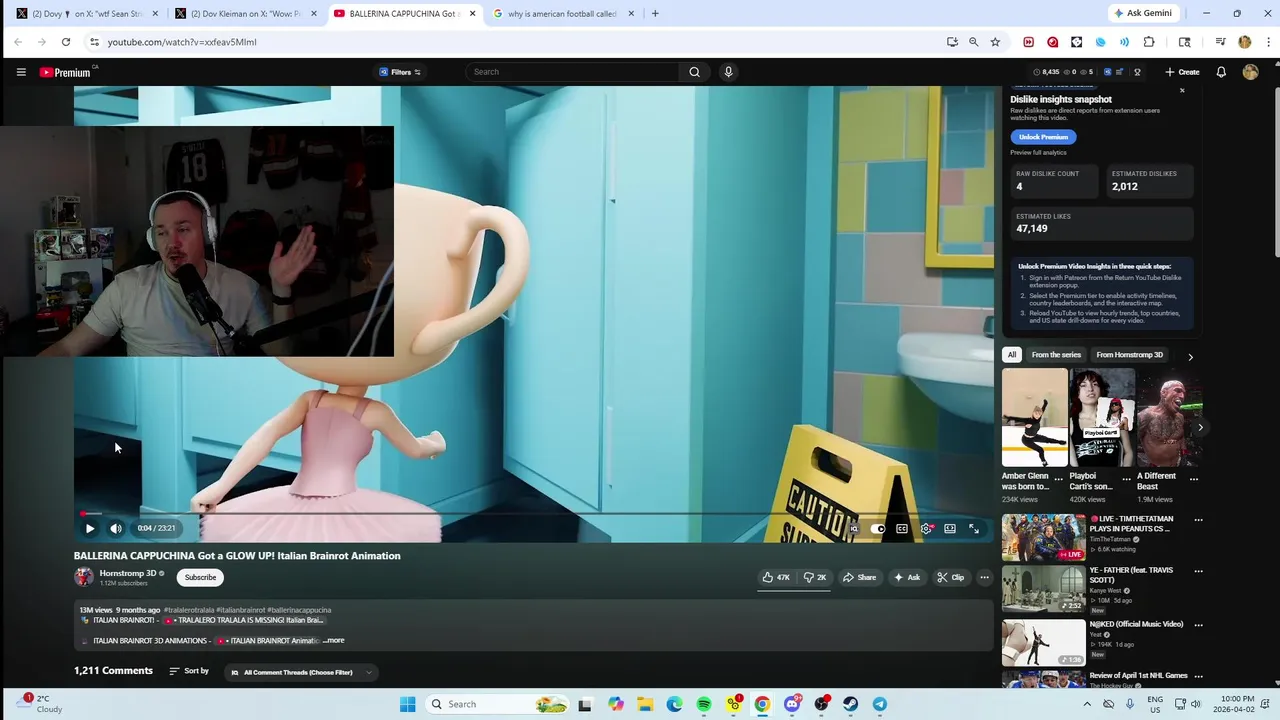Reload the page
Viewport: 1280px width, 720px height.
pos(66,42)
